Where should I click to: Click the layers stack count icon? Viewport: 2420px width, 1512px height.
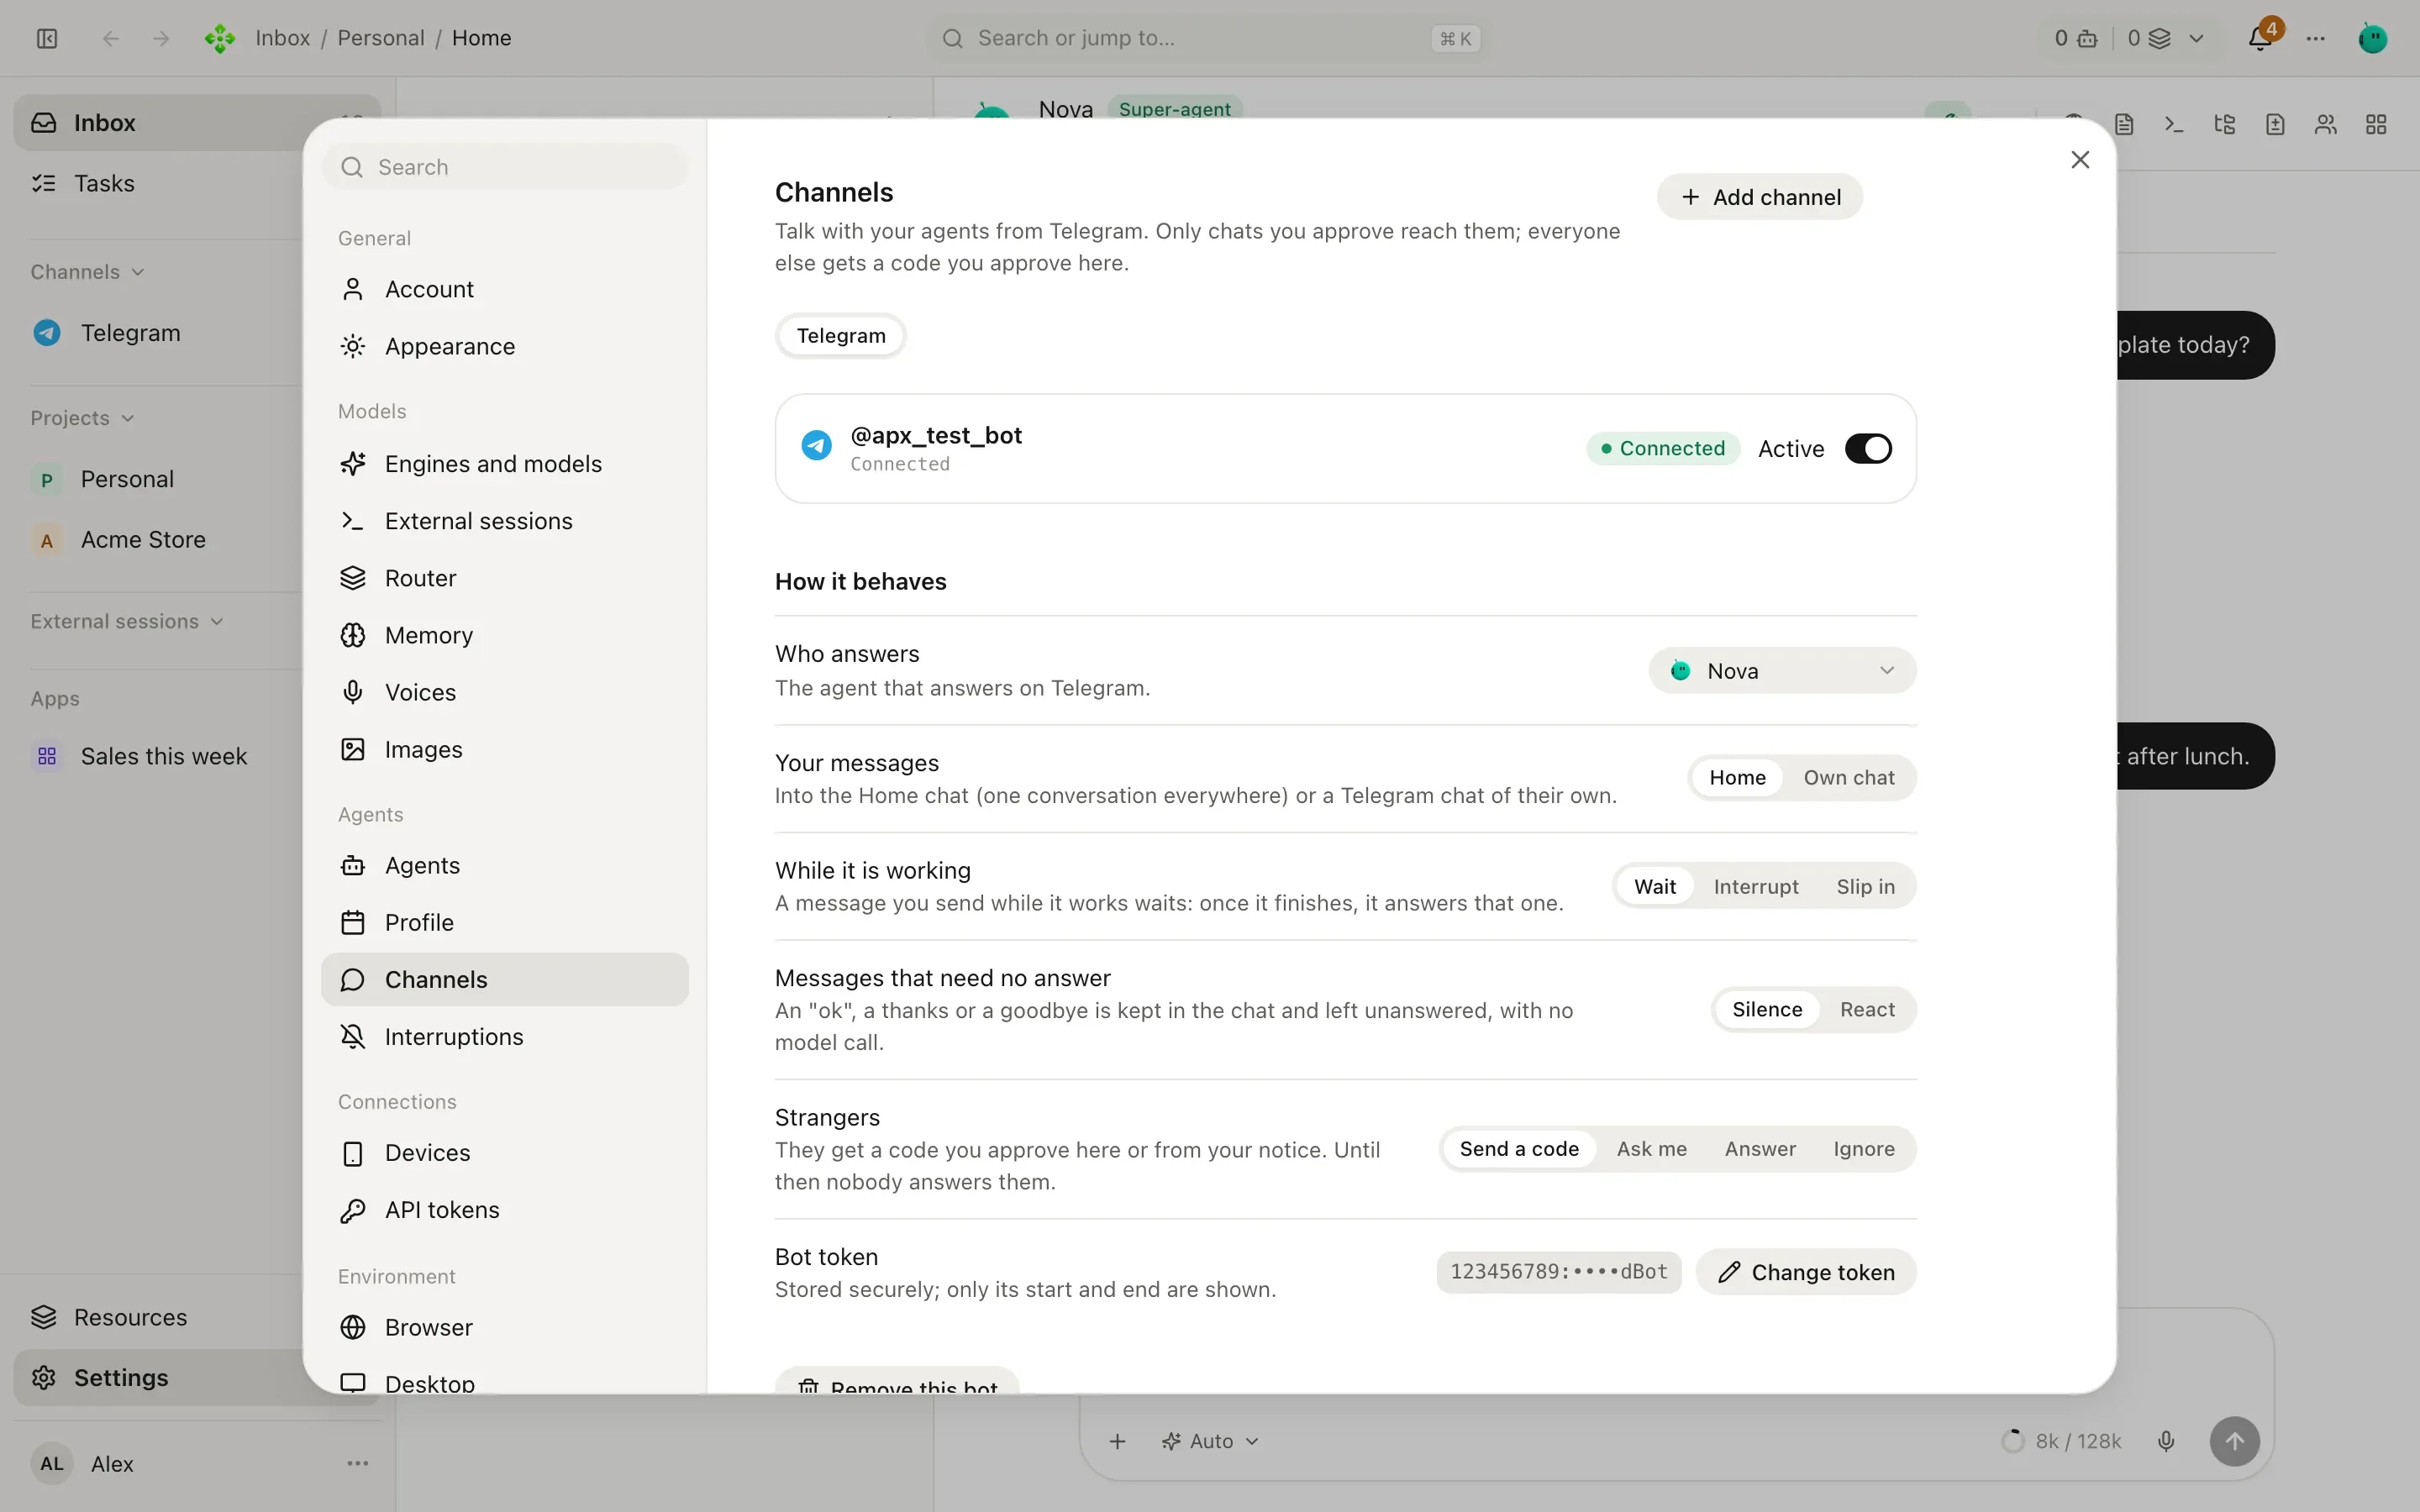[x=2160, y=38]
